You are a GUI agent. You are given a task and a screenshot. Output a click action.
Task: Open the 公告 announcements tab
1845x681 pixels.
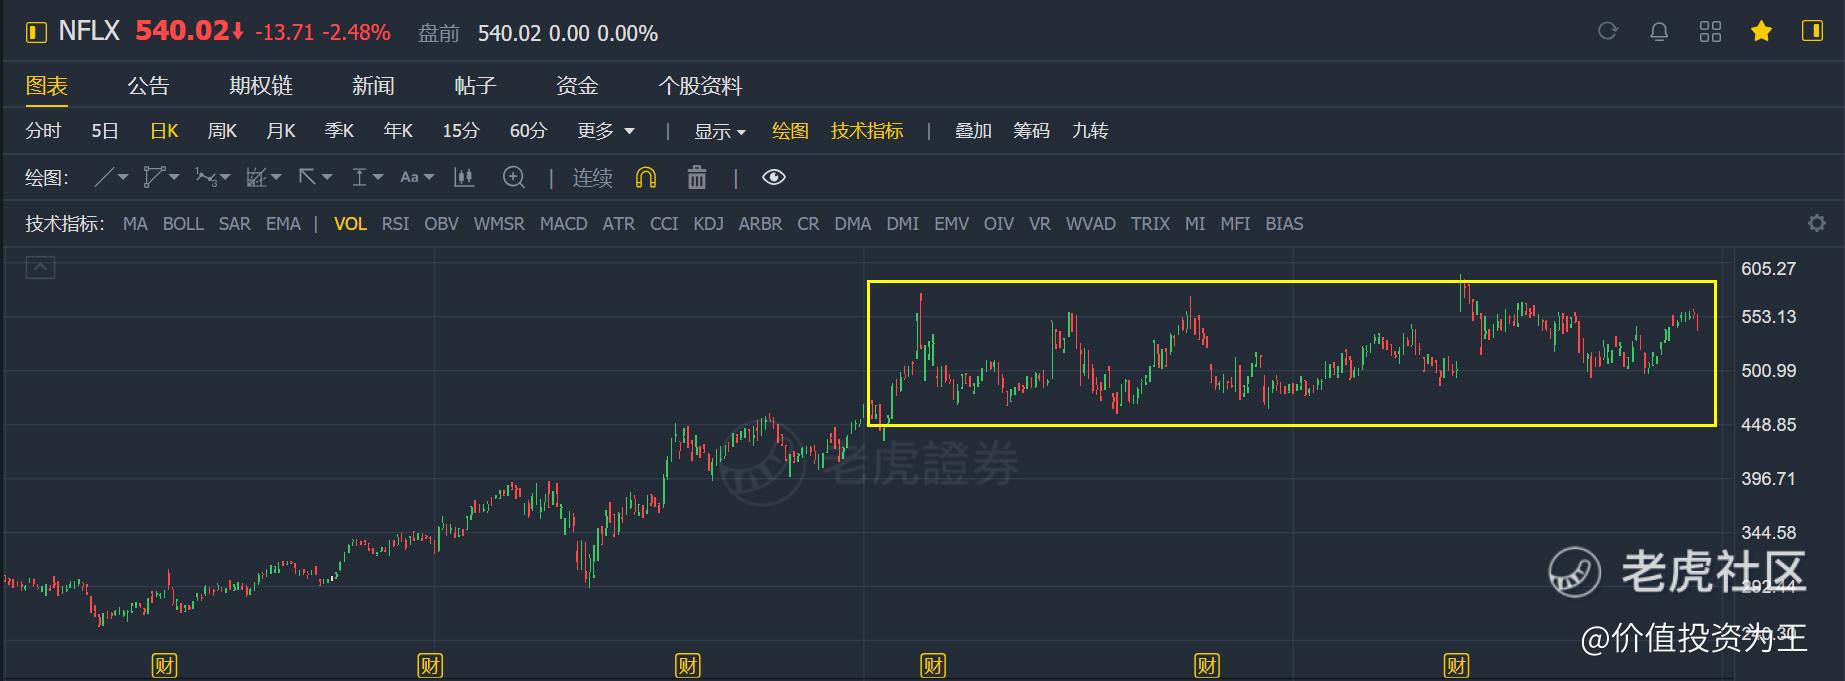[148, 86]
